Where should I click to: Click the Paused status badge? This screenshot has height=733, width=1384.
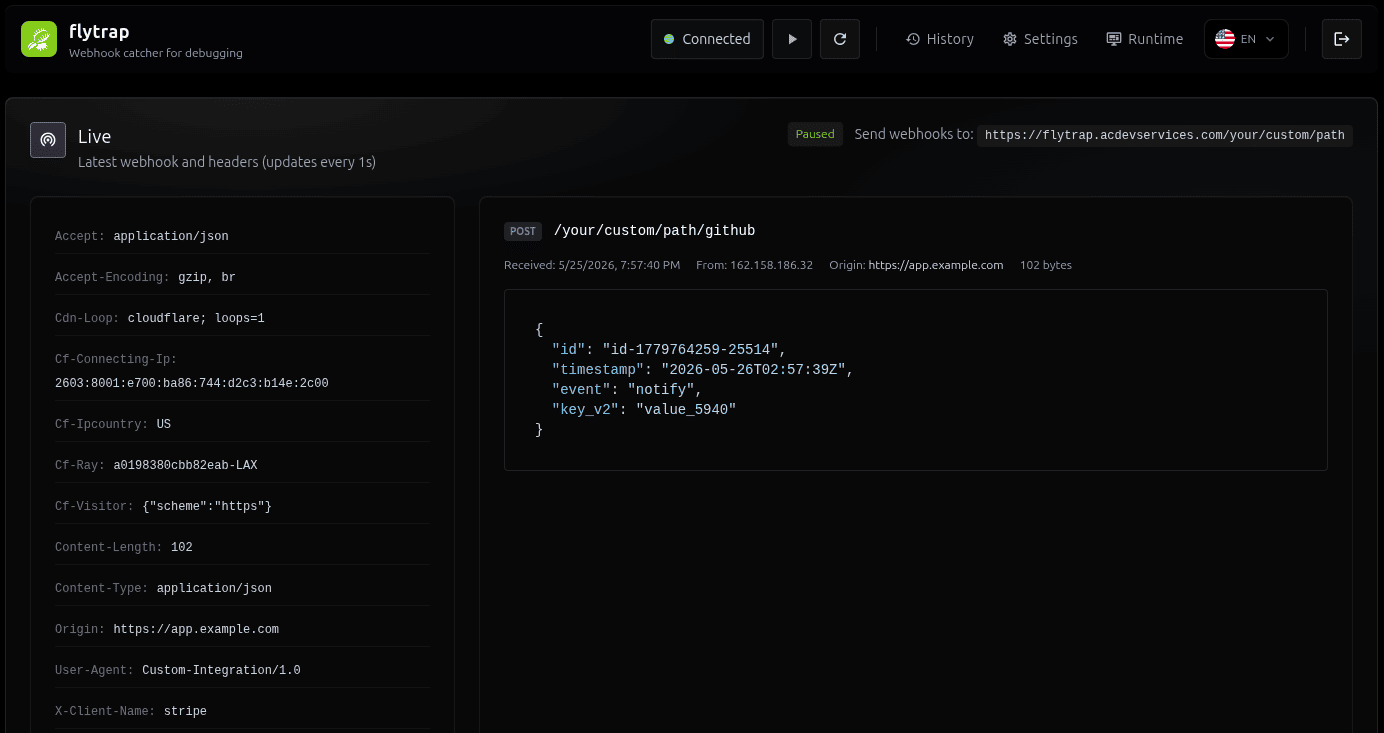[x=815, y=134]
